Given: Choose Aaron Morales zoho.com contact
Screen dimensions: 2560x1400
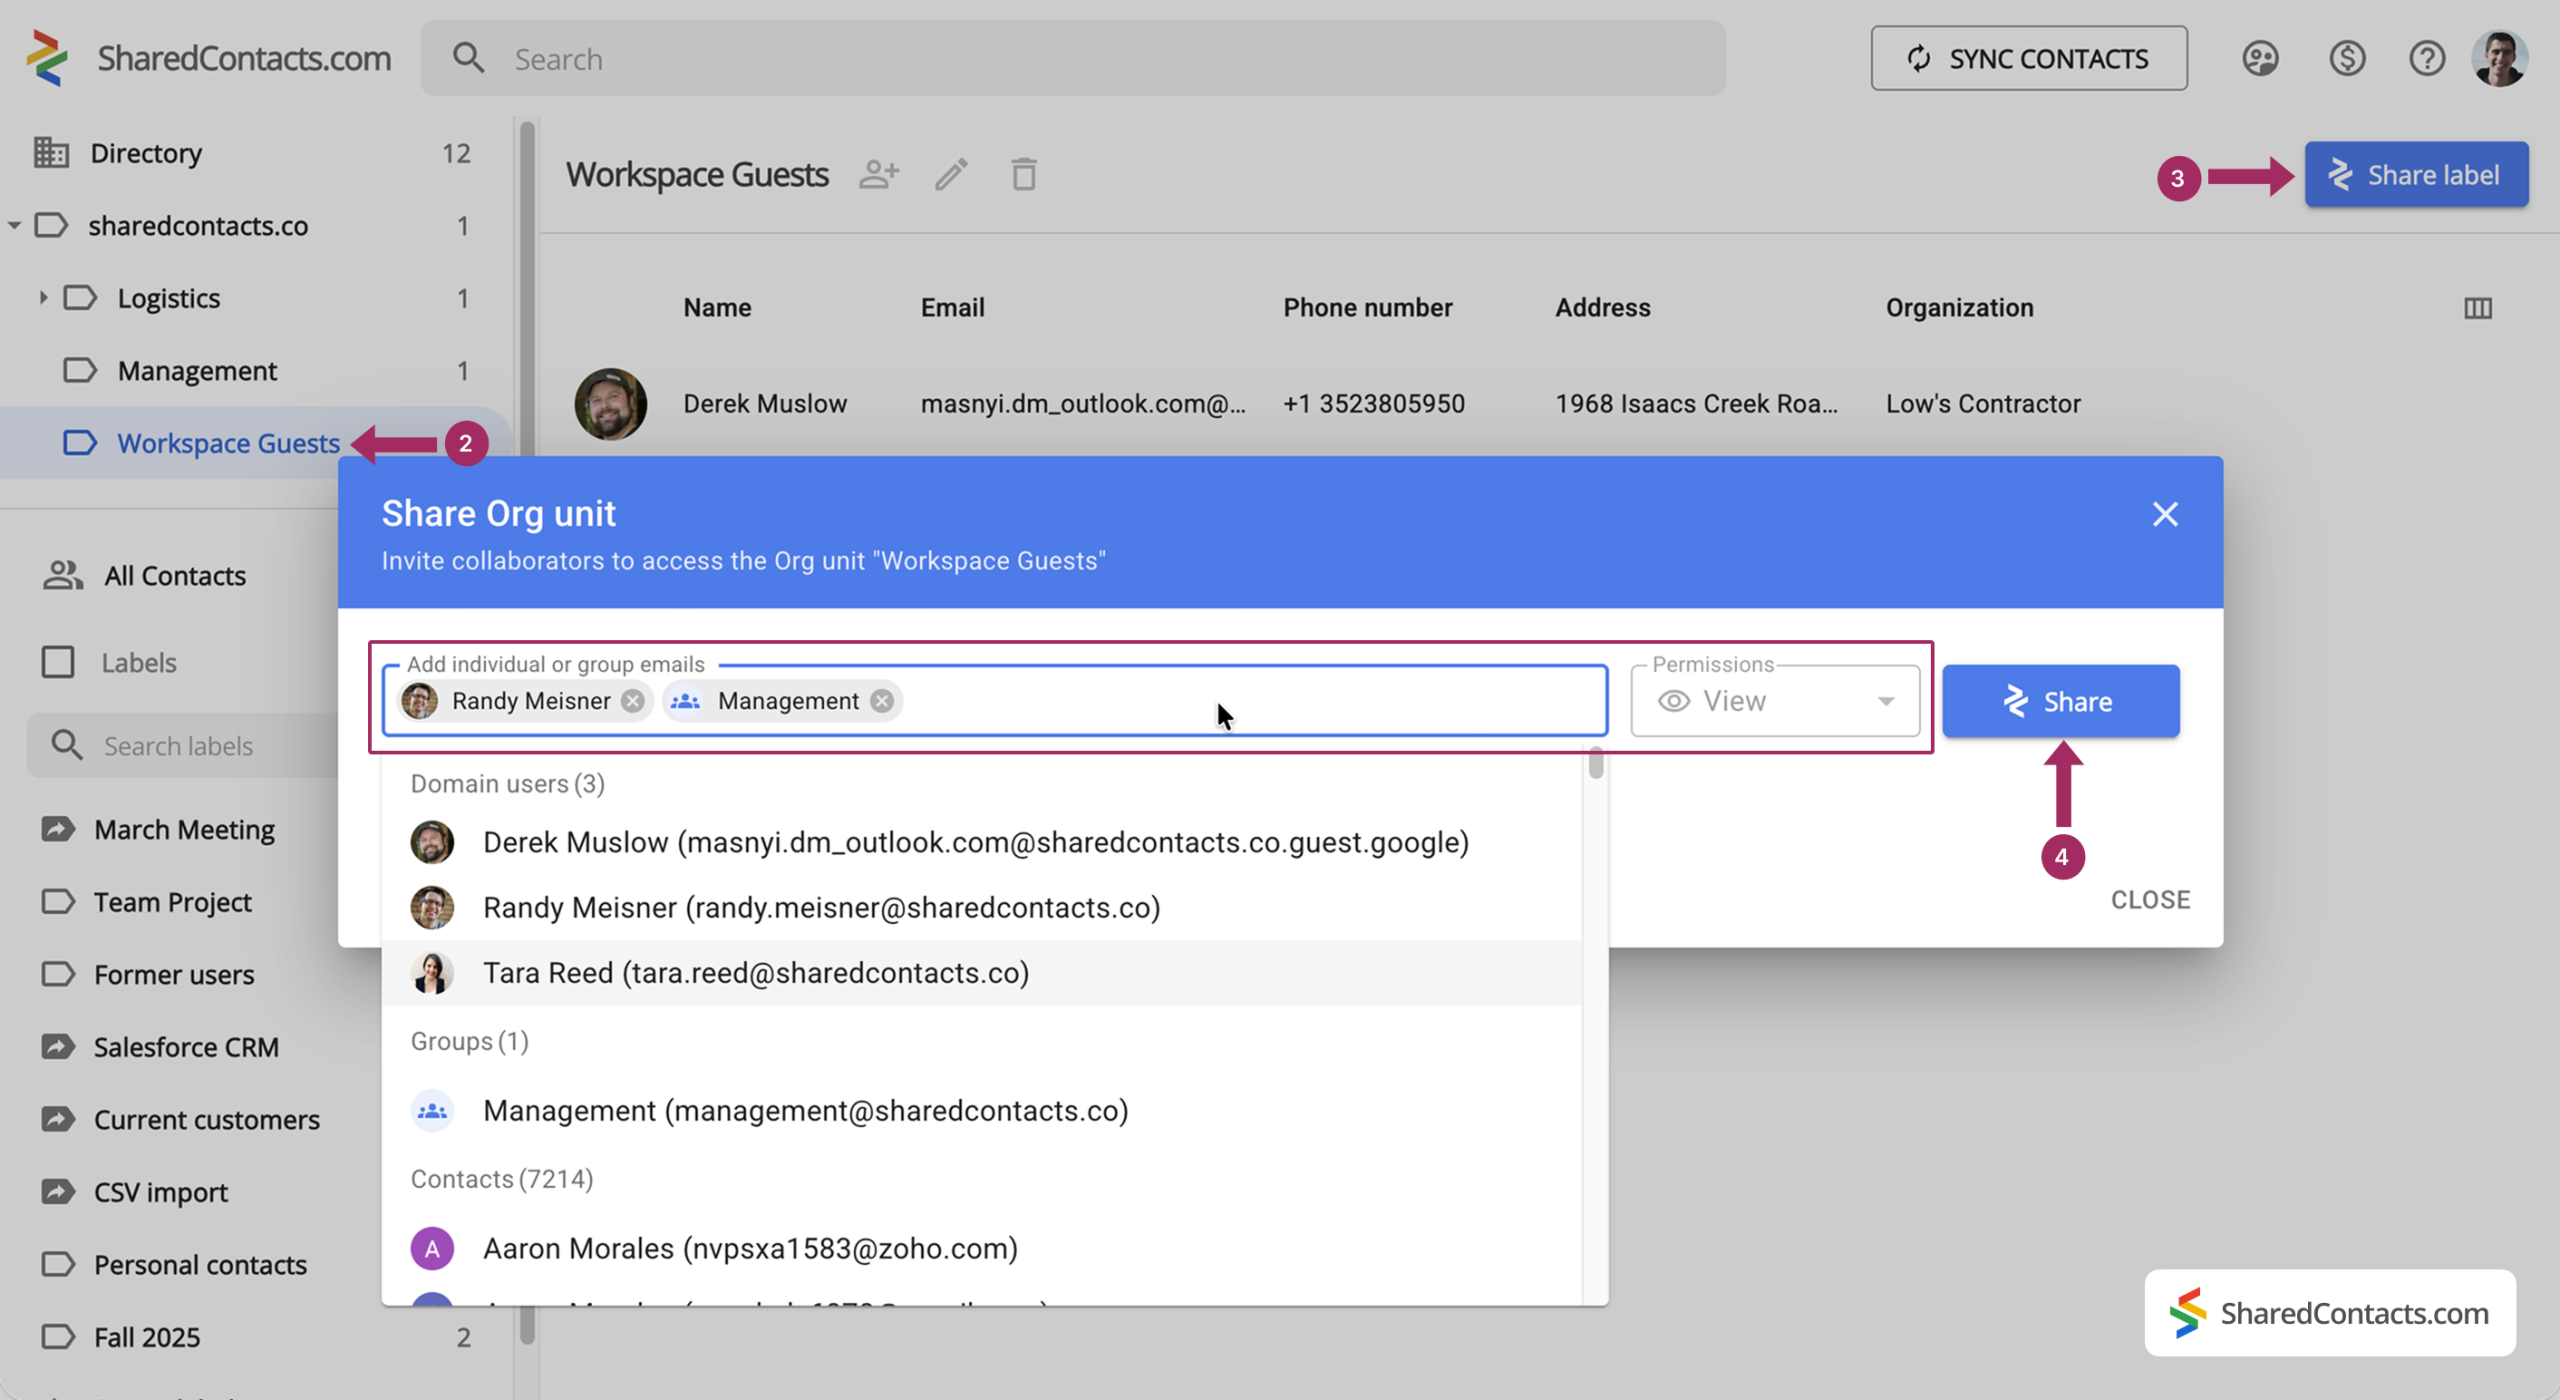Looking at the screenshot, I should coord(982,1248).
